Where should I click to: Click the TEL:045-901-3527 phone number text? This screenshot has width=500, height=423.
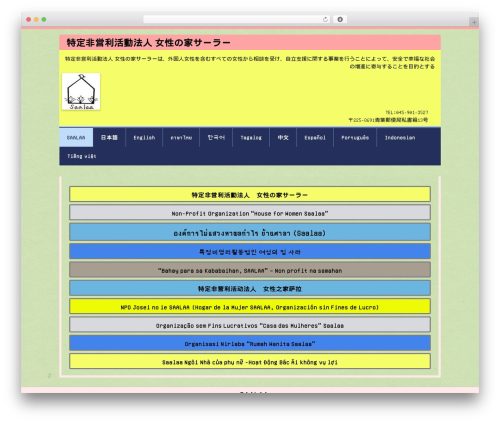[x=407, y=112]
